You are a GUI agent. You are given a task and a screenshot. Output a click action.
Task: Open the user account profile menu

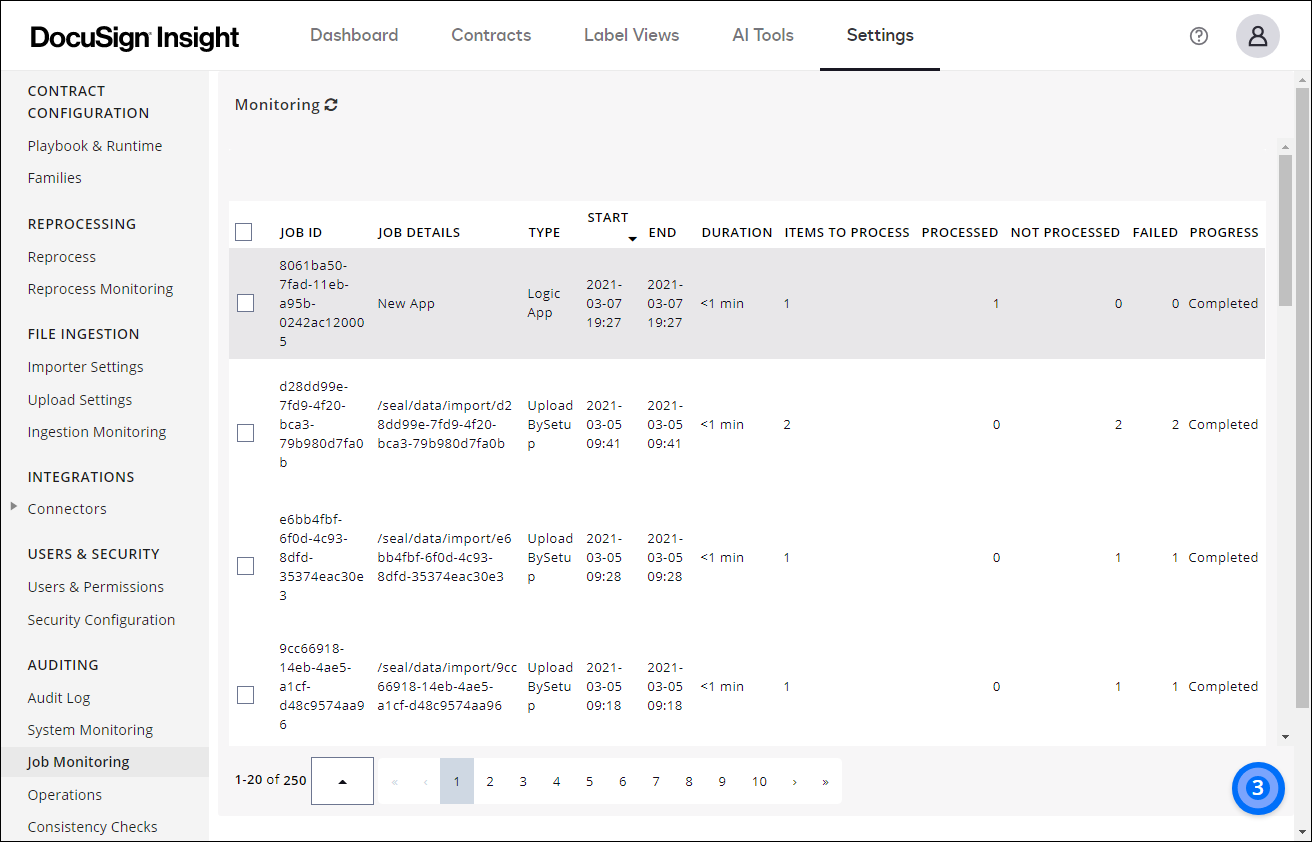pyautogui.click(x=1257, y=36)
